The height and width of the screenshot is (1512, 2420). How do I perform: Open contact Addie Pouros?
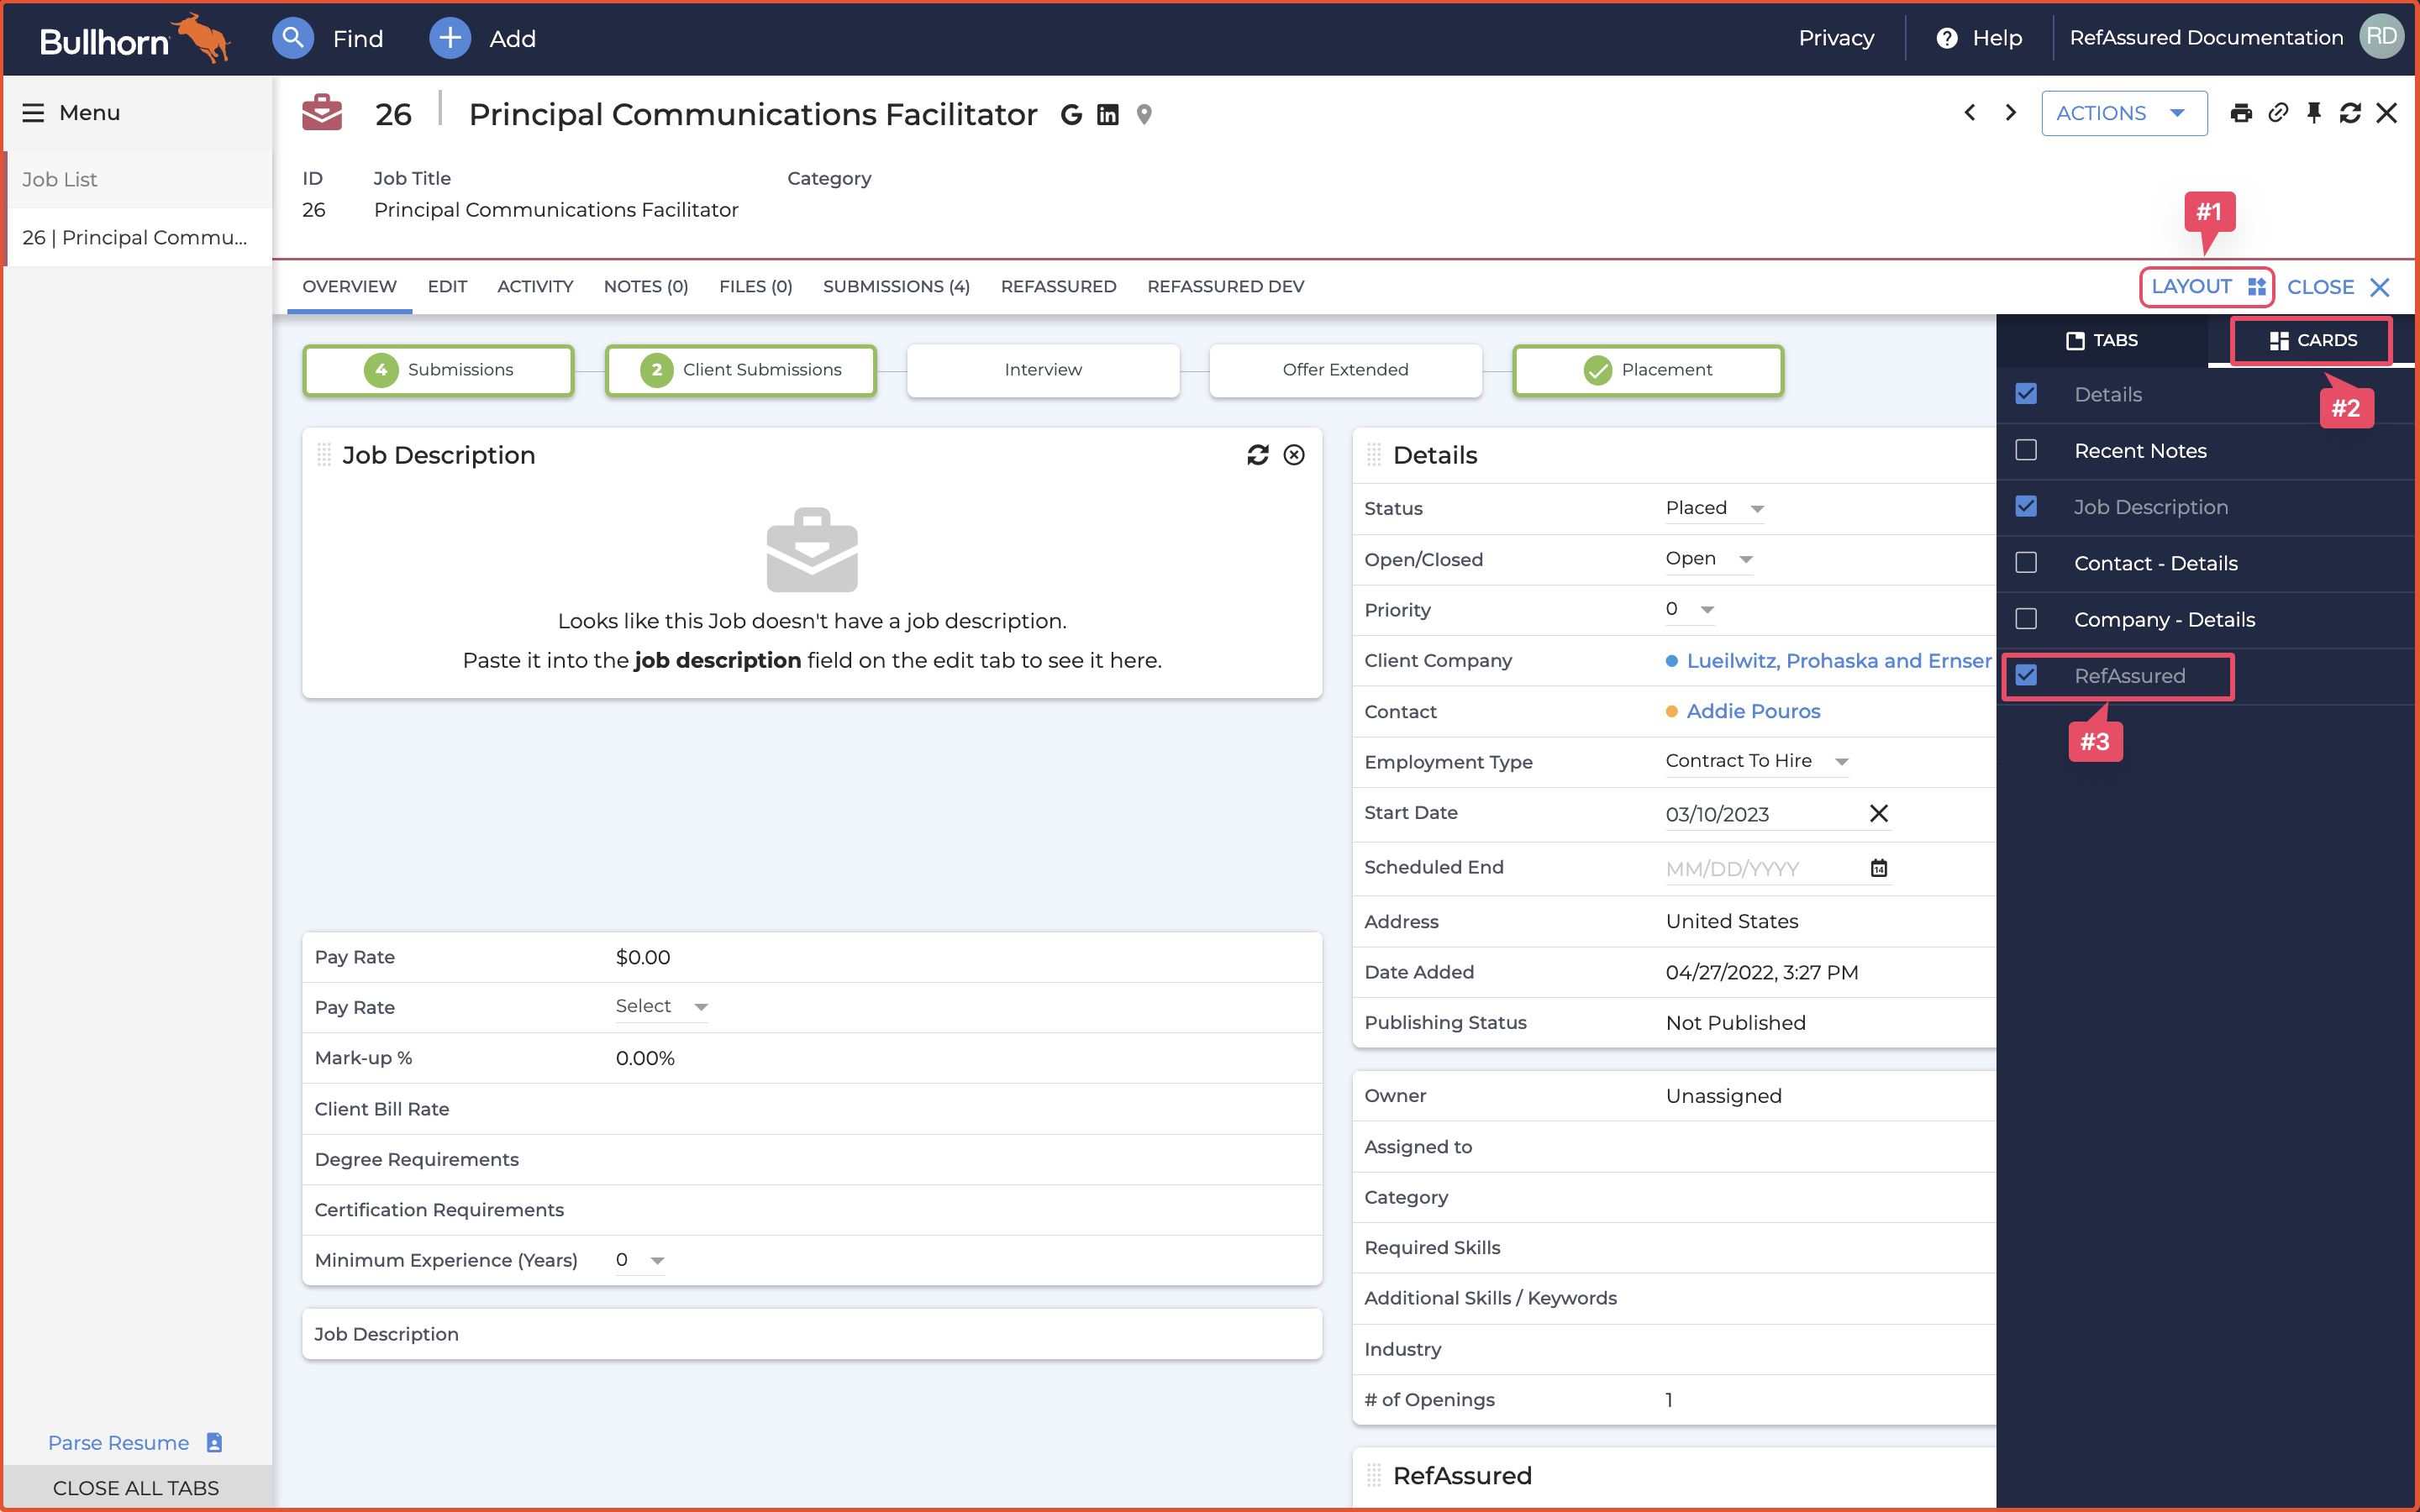[x=1753, y=711]
